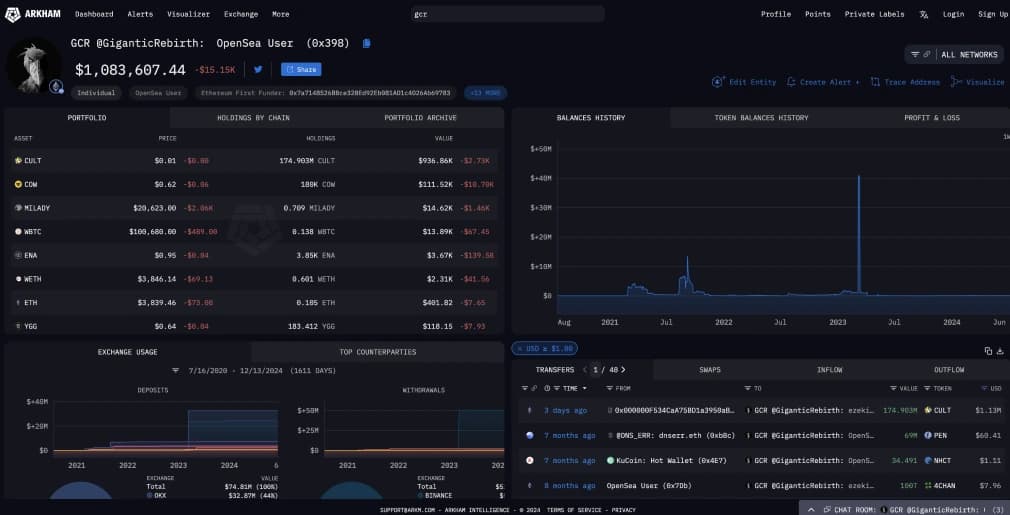Switch to the Holdings By Chain tab
Screen dimensions: 1010x515
252,118
